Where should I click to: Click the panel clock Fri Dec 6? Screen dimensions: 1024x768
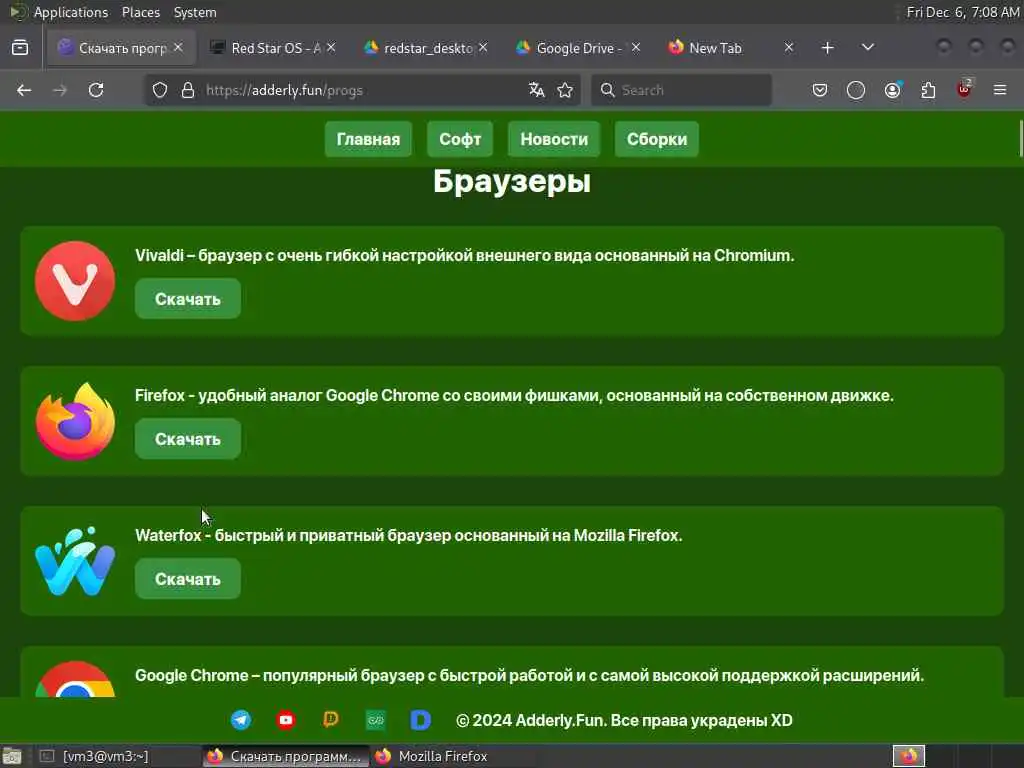tap(963, 12)
